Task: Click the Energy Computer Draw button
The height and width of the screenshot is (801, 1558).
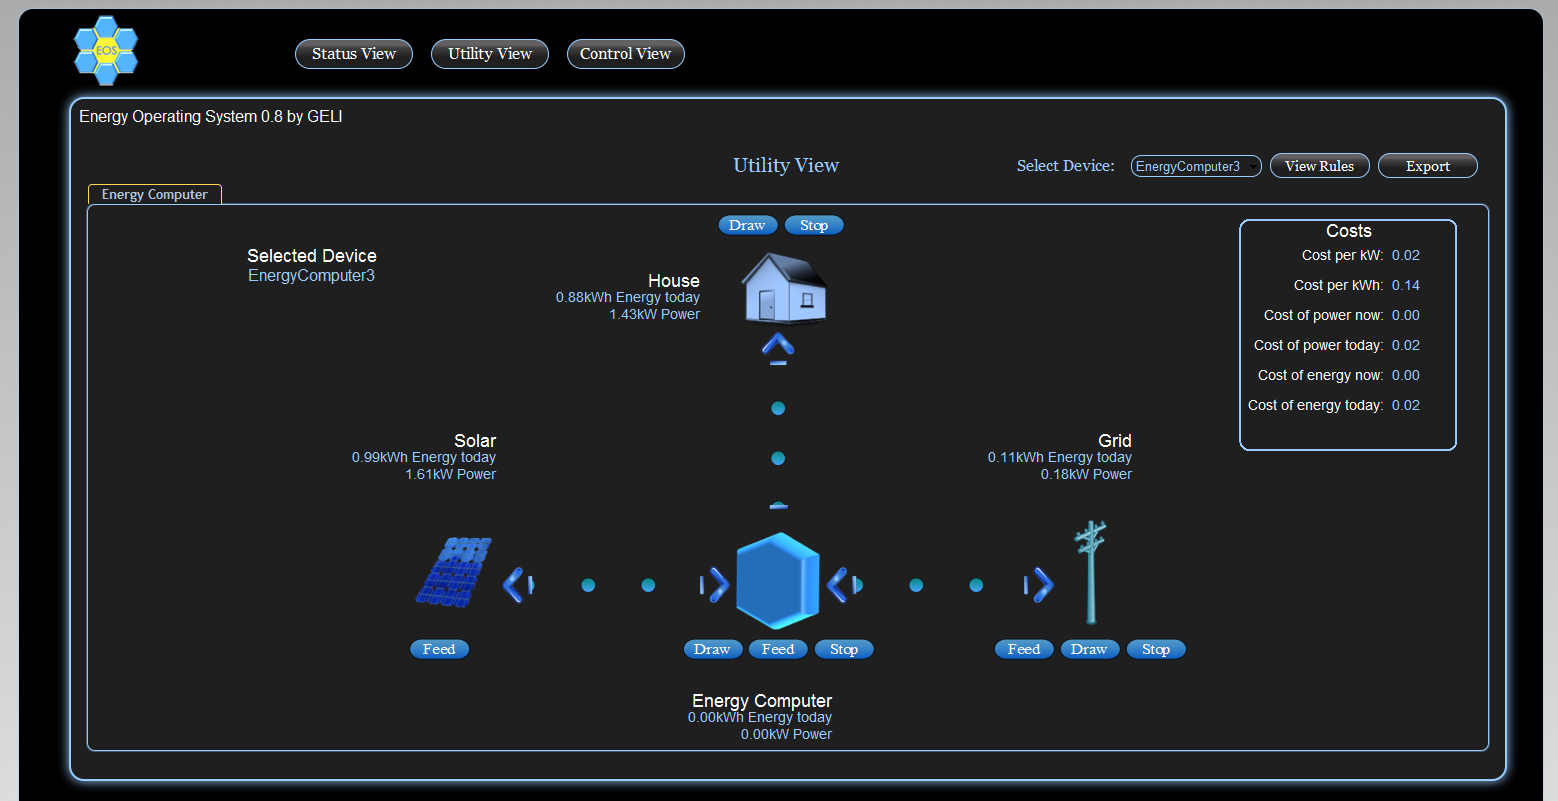Action: click(x=713, y=649)
